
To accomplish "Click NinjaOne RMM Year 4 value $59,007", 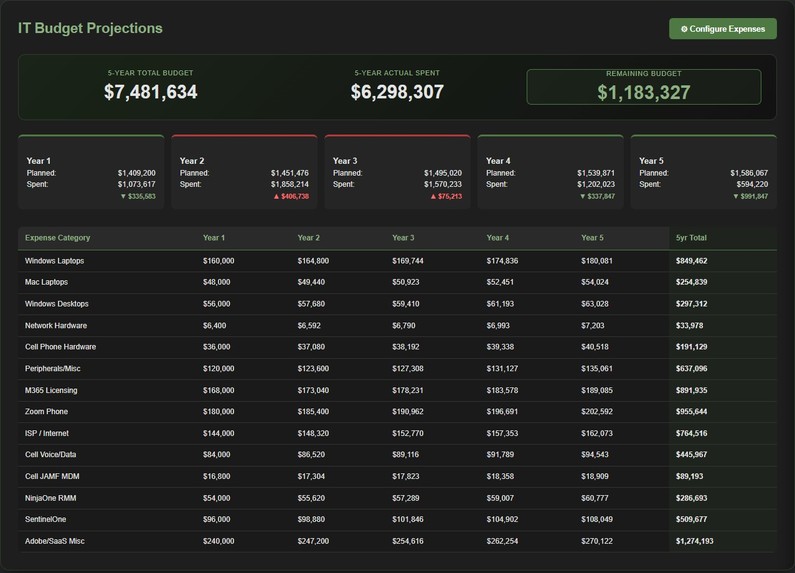I will 500,498.
